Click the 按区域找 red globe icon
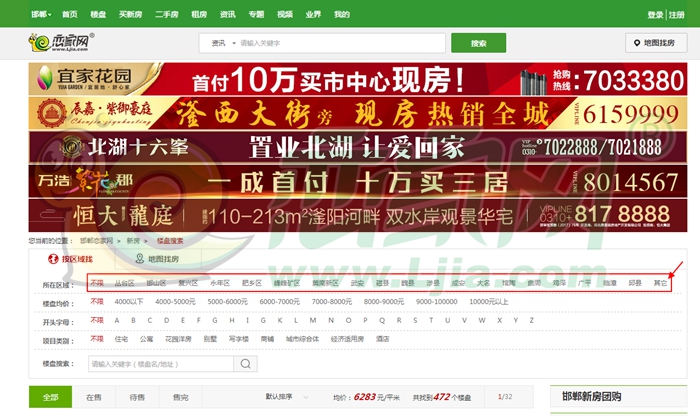The height and width of the screenshot is (416, 700). pyautogui.click(x=53, y=259)
